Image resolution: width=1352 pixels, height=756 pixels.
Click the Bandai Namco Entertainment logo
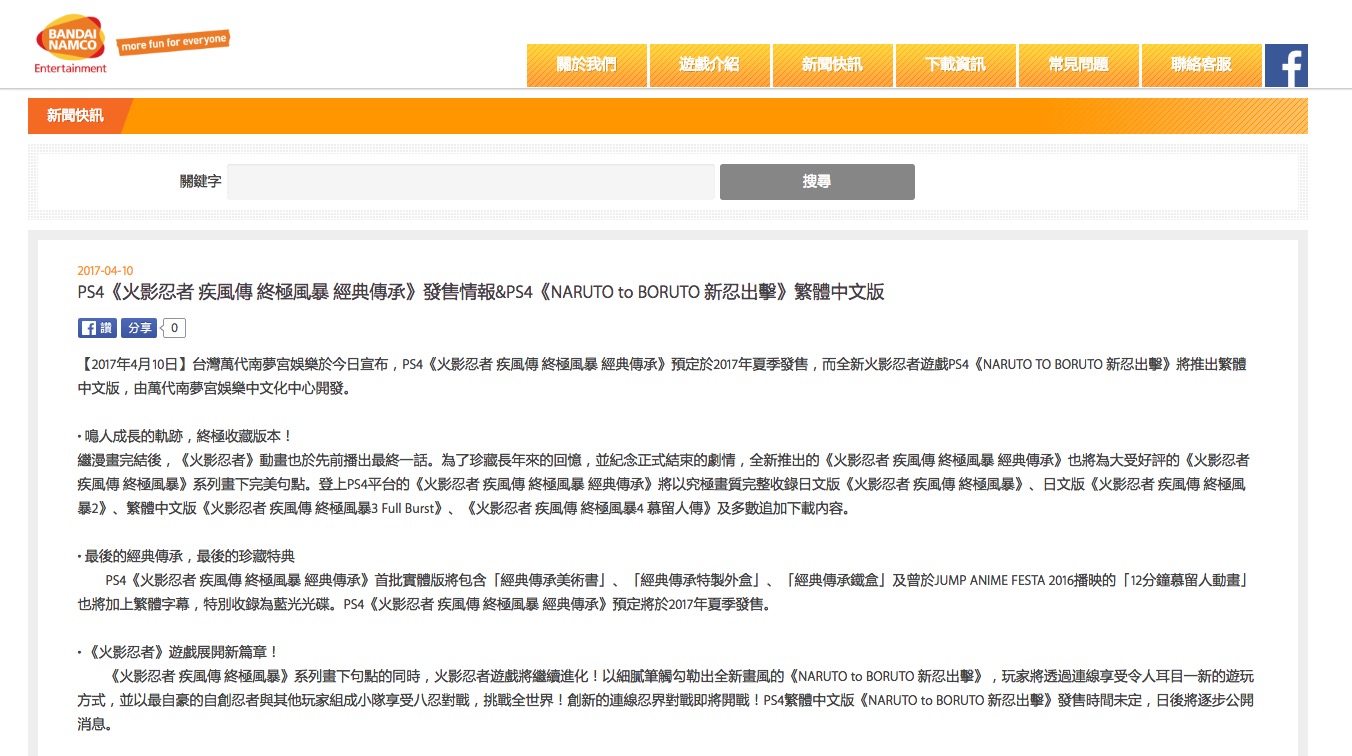coord(71,46)
